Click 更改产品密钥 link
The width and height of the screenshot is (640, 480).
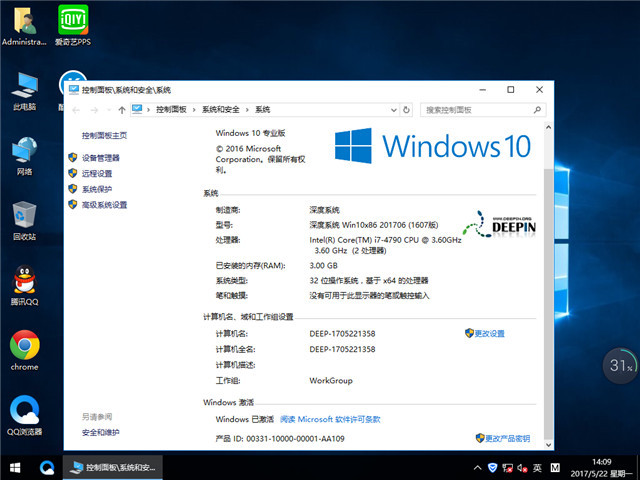coord(507,438)
